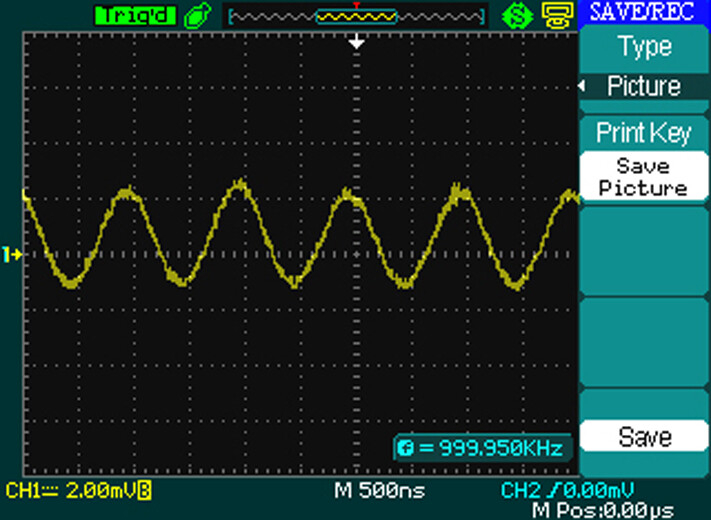
Task: Click the Trig'd trigger status indicator
Action: [x=134, y=15]
